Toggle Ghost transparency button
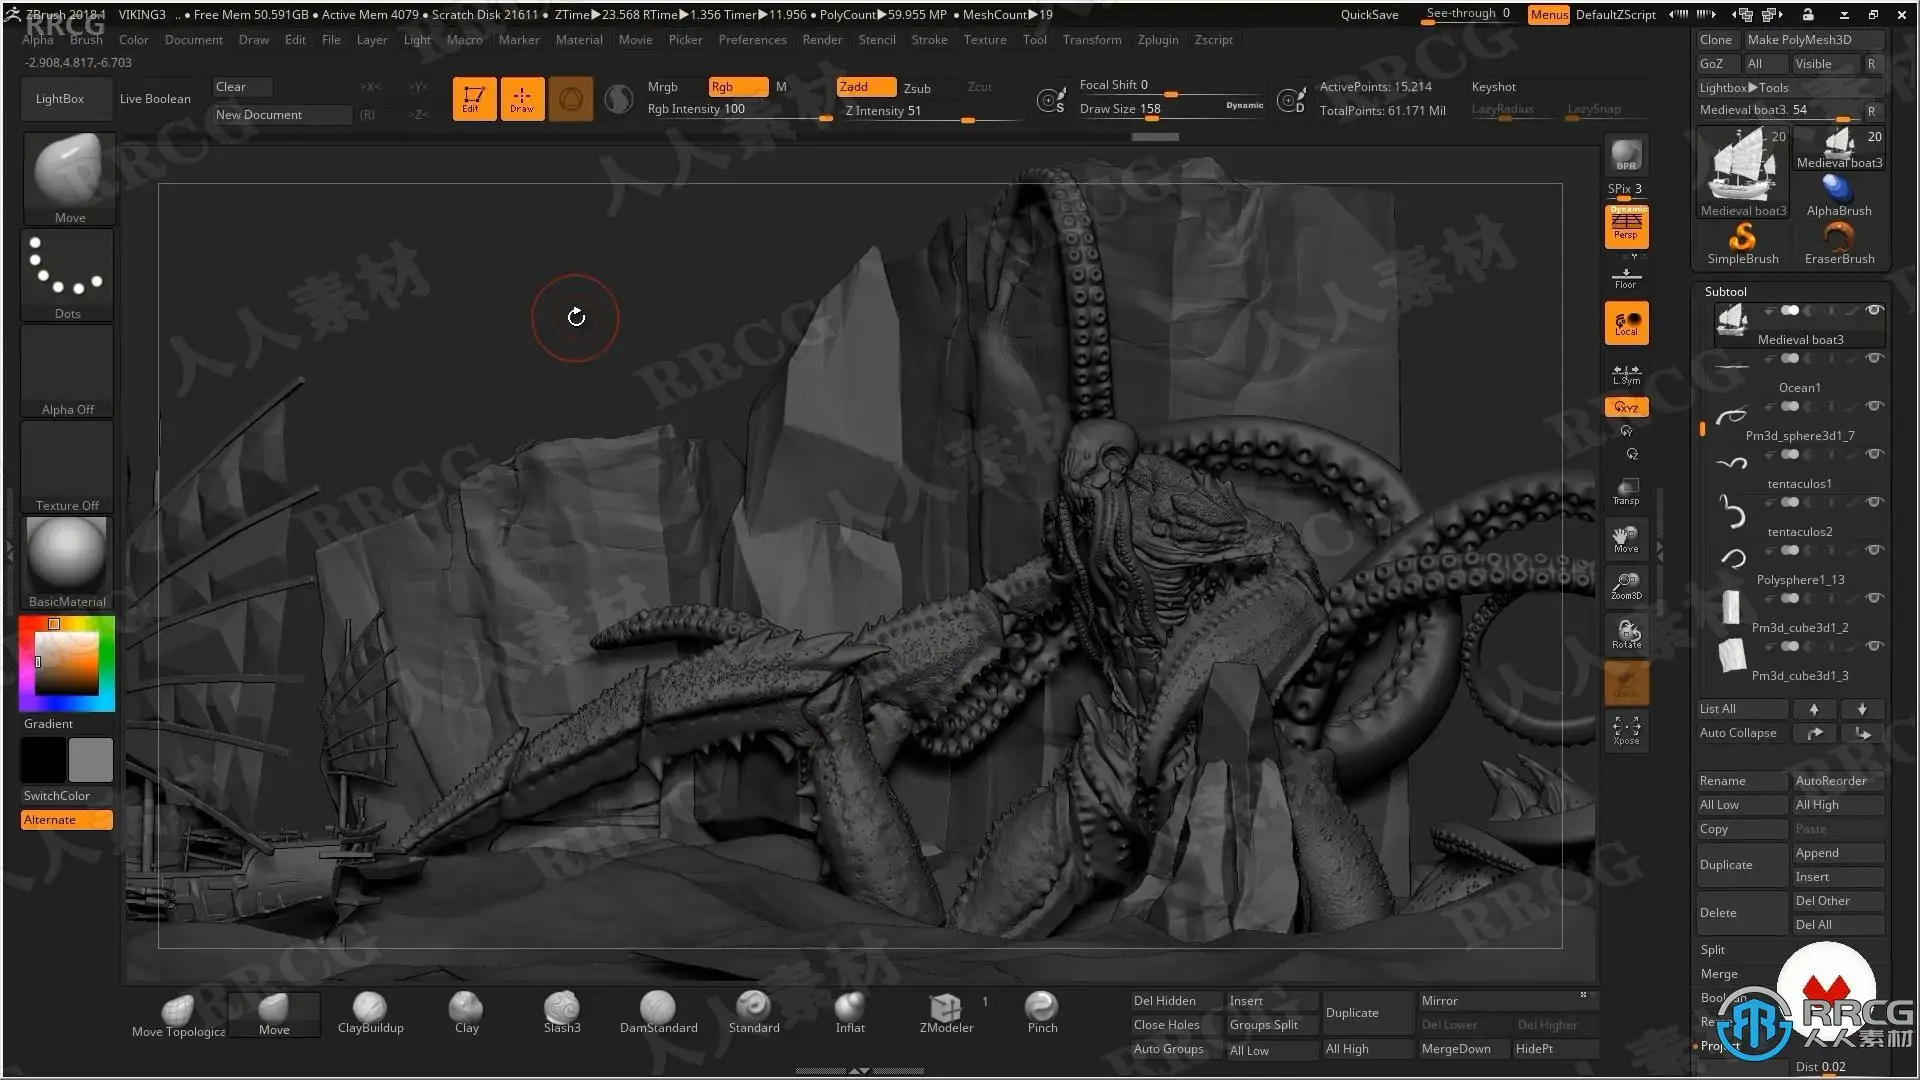 pos(1626,682)
